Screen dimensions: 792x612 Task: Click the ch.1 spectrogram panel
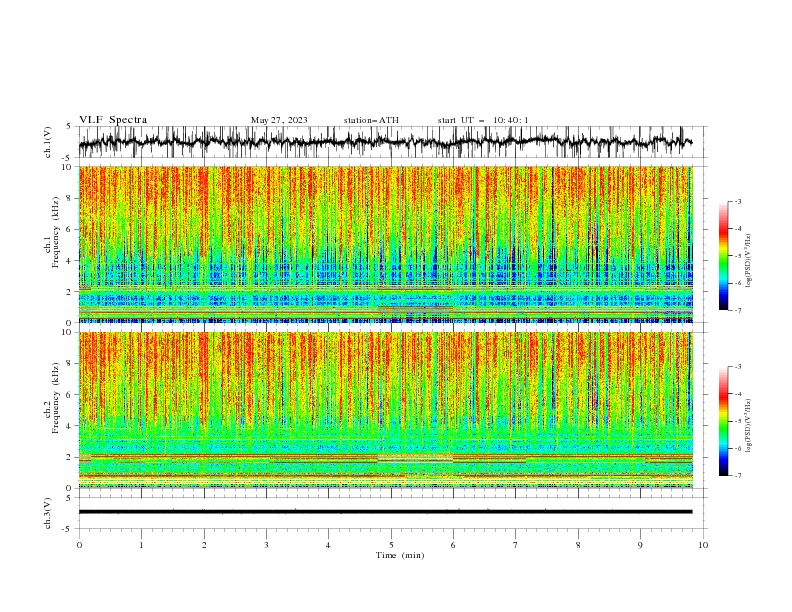tap(386, 244)
